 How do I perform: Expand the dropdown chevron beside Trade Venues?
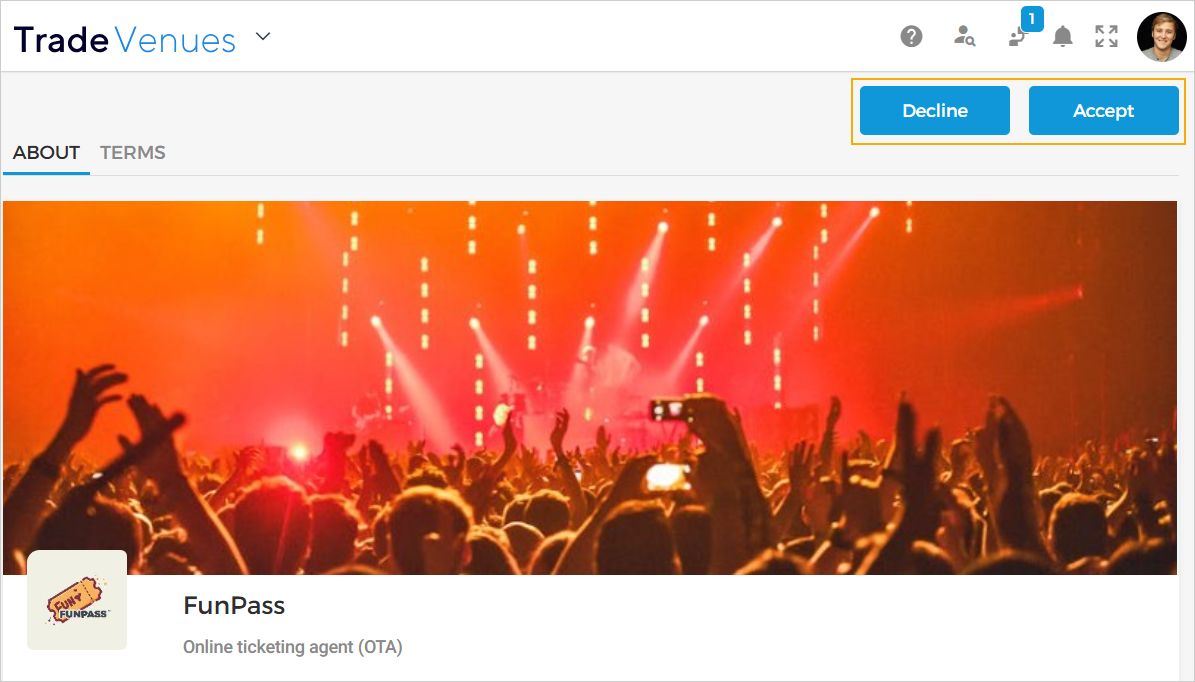point(263,38)
